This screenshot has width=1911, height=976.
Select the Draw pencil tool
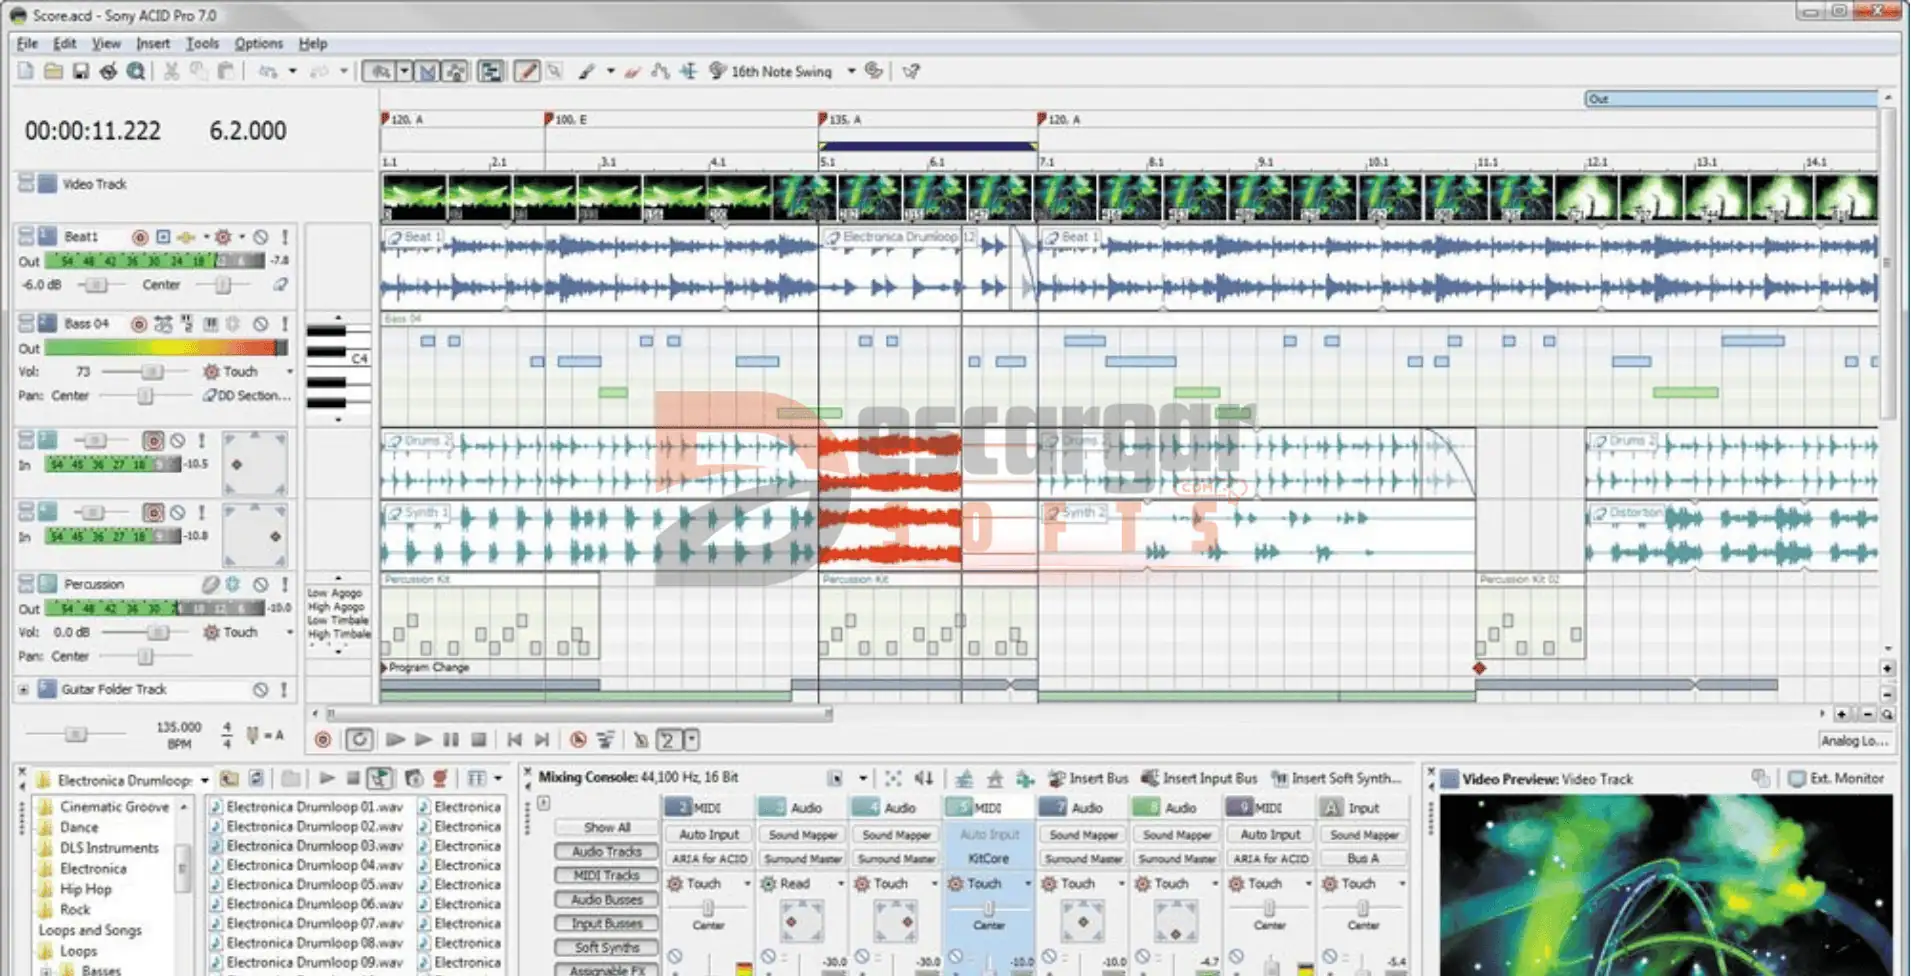click(x=527, y=71)
